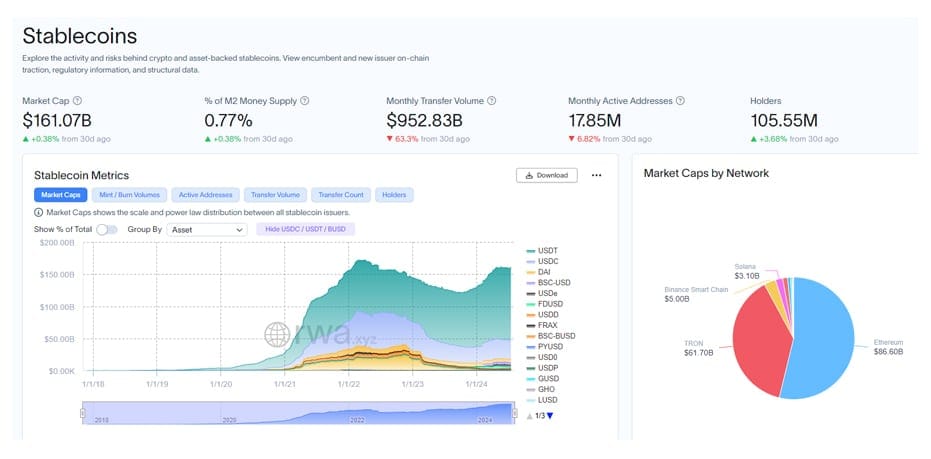Click the help icon beside Monthly Active Addresses
931x459 pixels.
point(681,101)
